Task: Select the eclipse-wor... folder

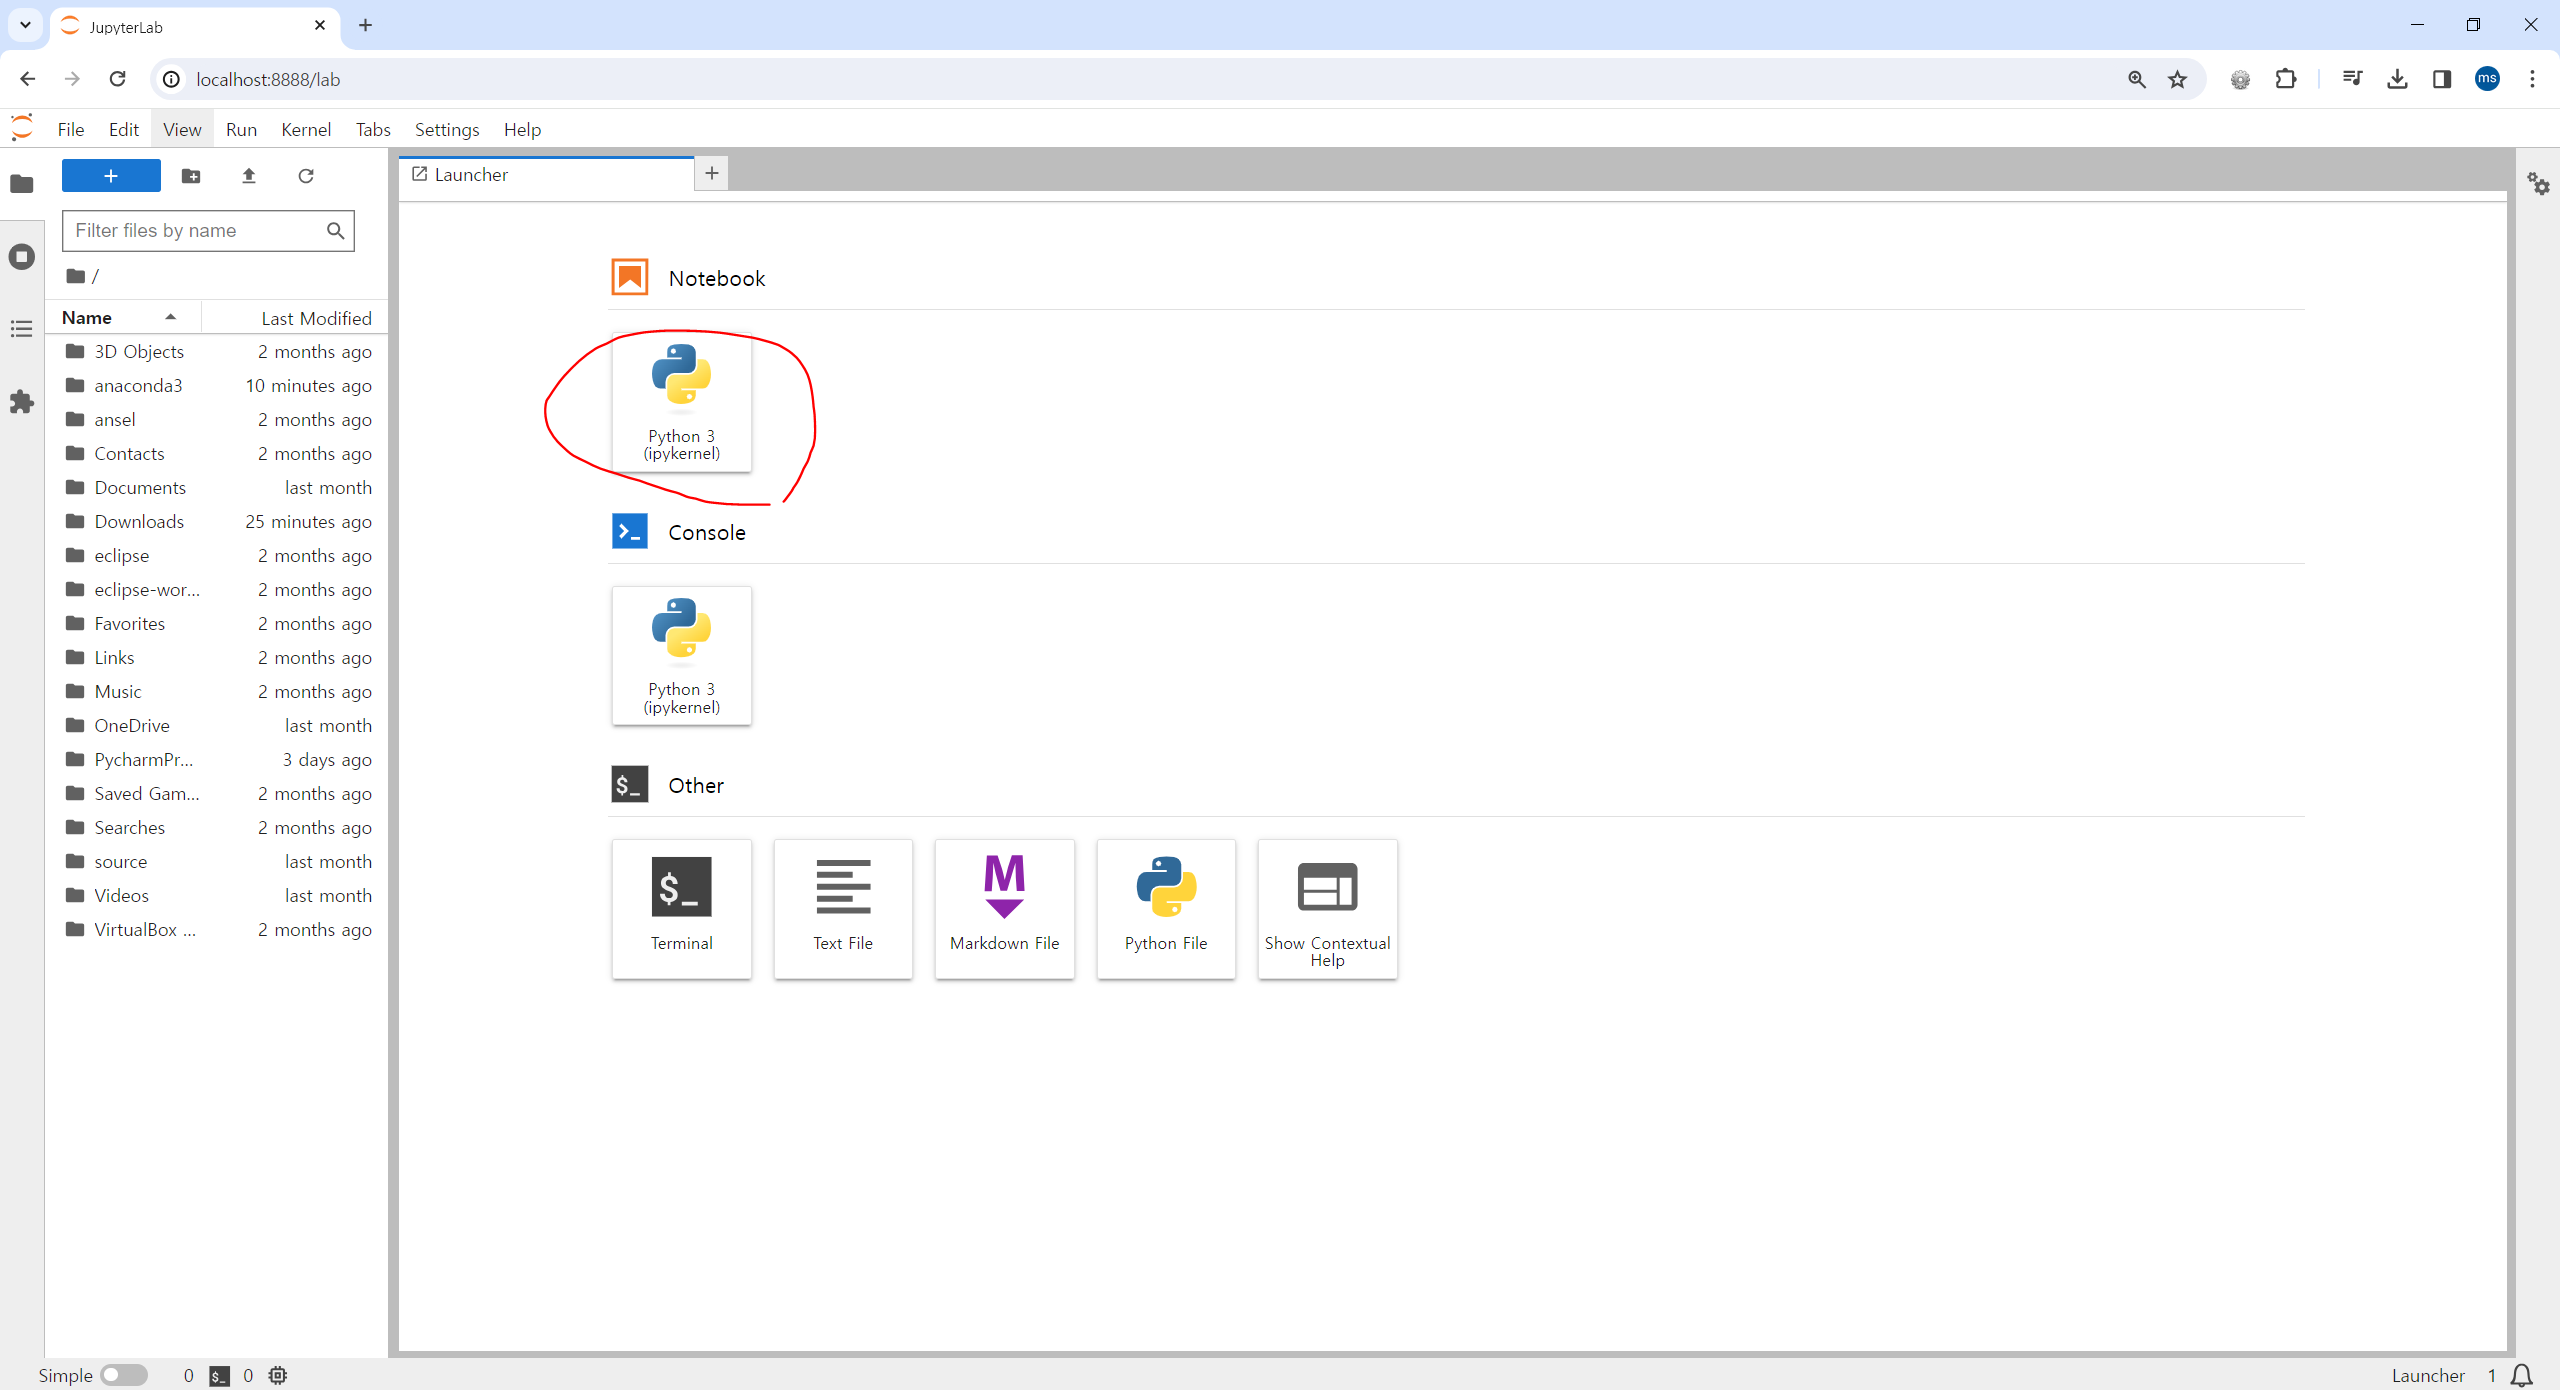Action: coord(217,590)
